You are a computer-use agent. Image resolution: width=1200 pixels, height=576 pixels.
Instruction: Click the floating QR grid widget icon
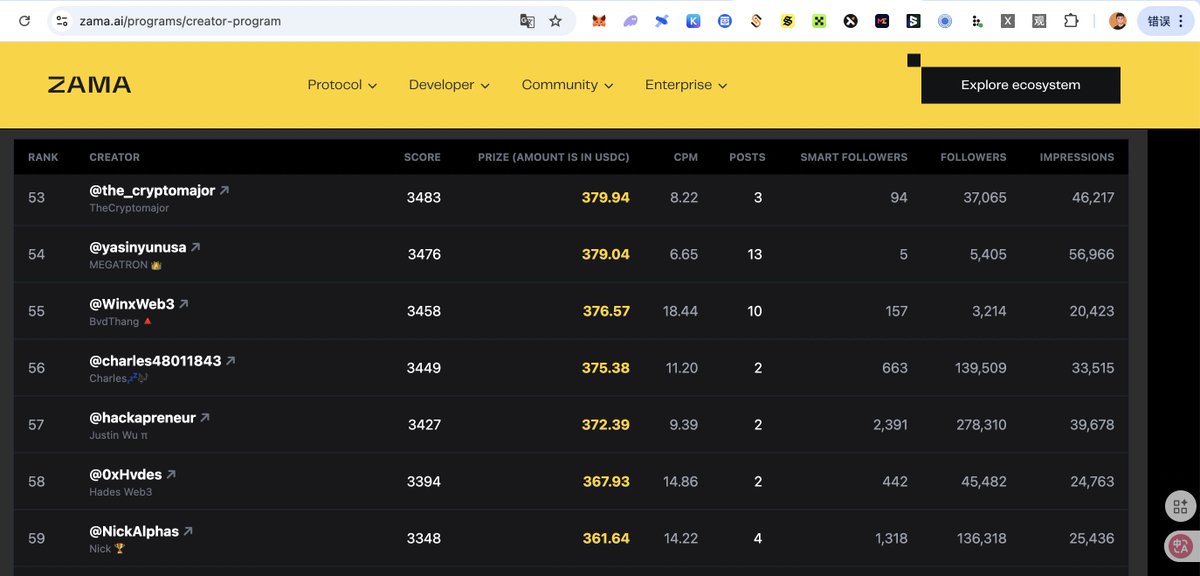(x=1180, y=506)
